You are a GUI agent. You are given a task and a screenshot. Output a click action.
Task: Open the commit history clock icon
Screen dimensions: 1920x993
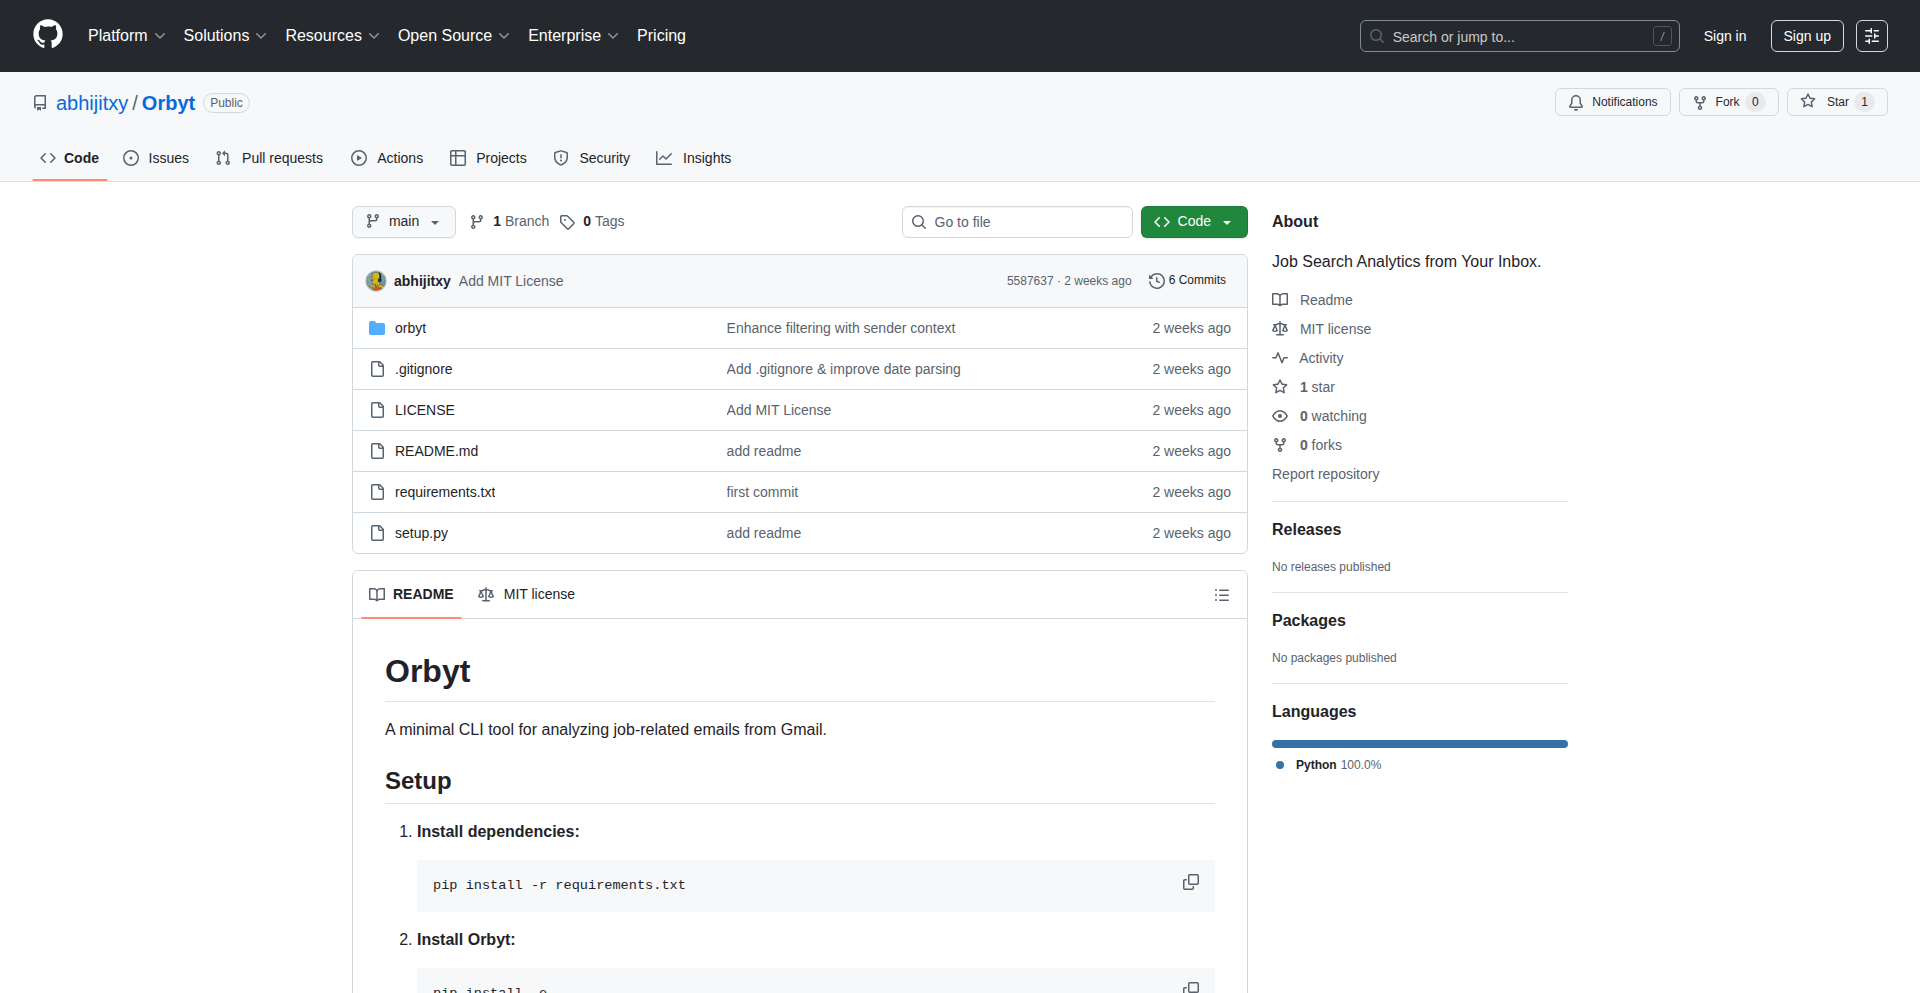tap(1157, 280)
